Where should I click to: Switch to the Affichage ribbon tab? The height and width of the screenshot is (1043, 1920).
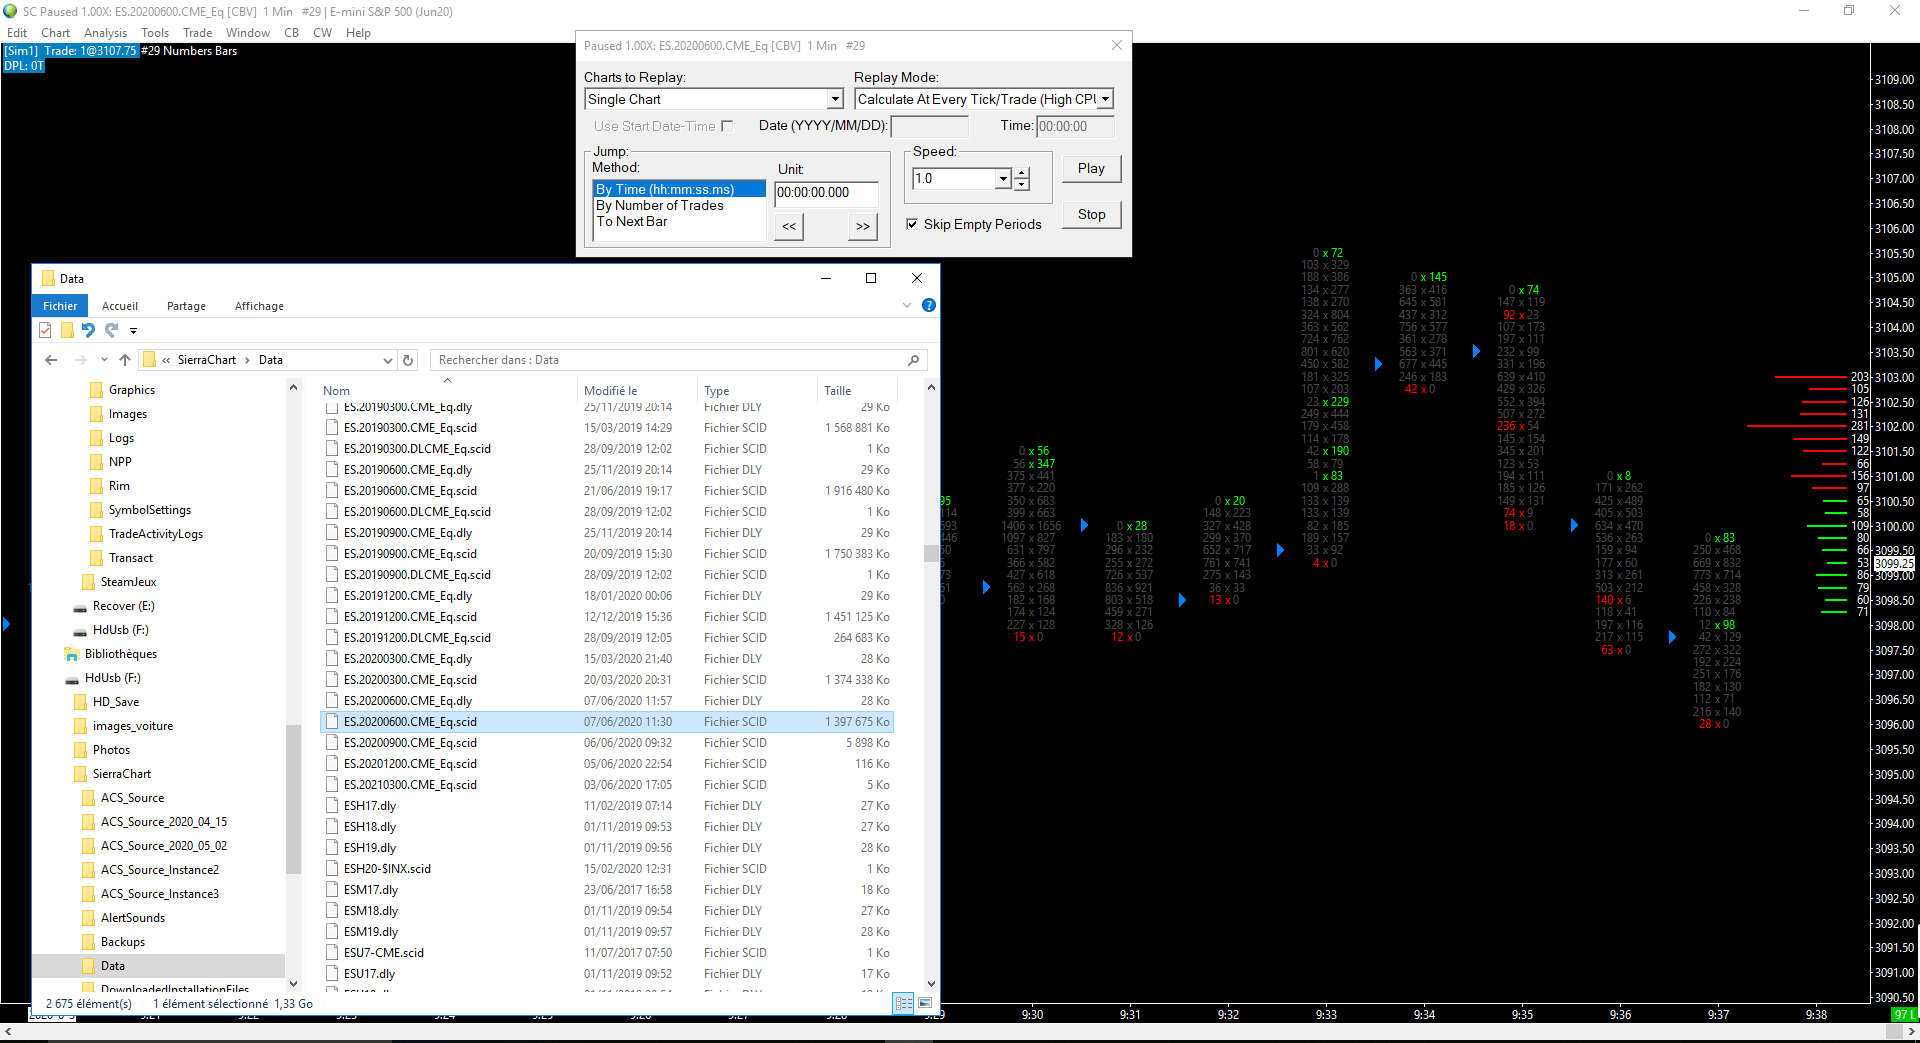259,306
